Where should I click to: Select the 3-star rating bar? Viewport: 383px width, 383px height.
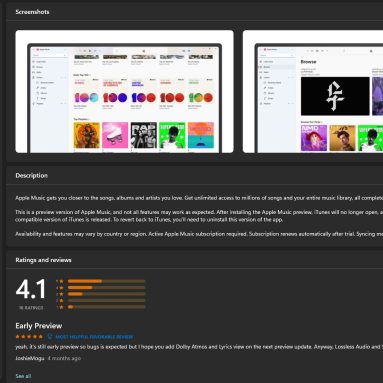(x=106, y=294)
